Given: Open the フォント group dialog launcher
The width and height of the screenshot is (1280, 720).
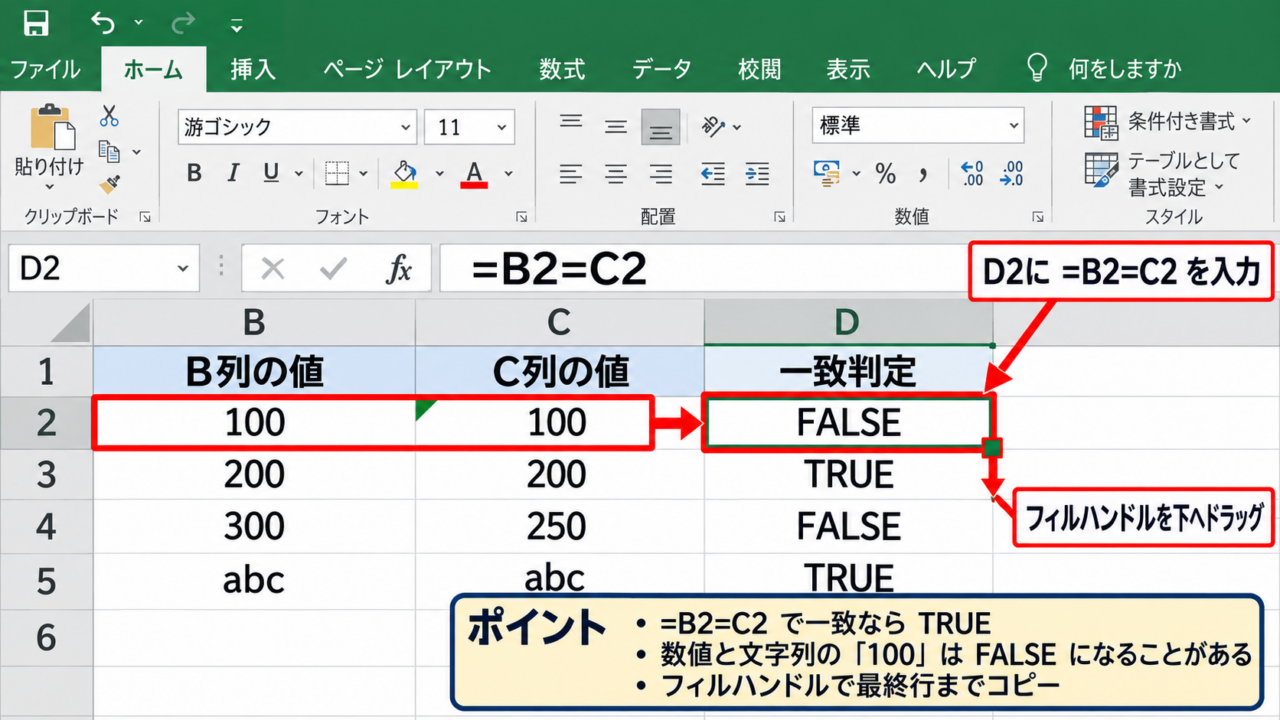Looking at the screenshot, I should (x=521, y=216).
